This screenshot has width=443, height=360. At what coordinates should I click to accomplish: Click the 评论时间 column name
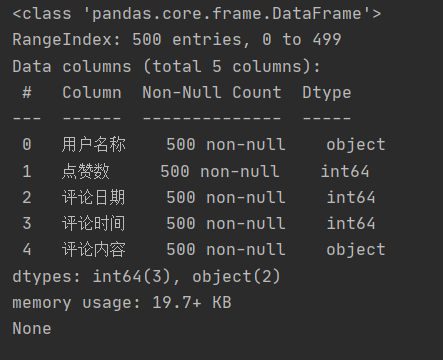point(94,223)
